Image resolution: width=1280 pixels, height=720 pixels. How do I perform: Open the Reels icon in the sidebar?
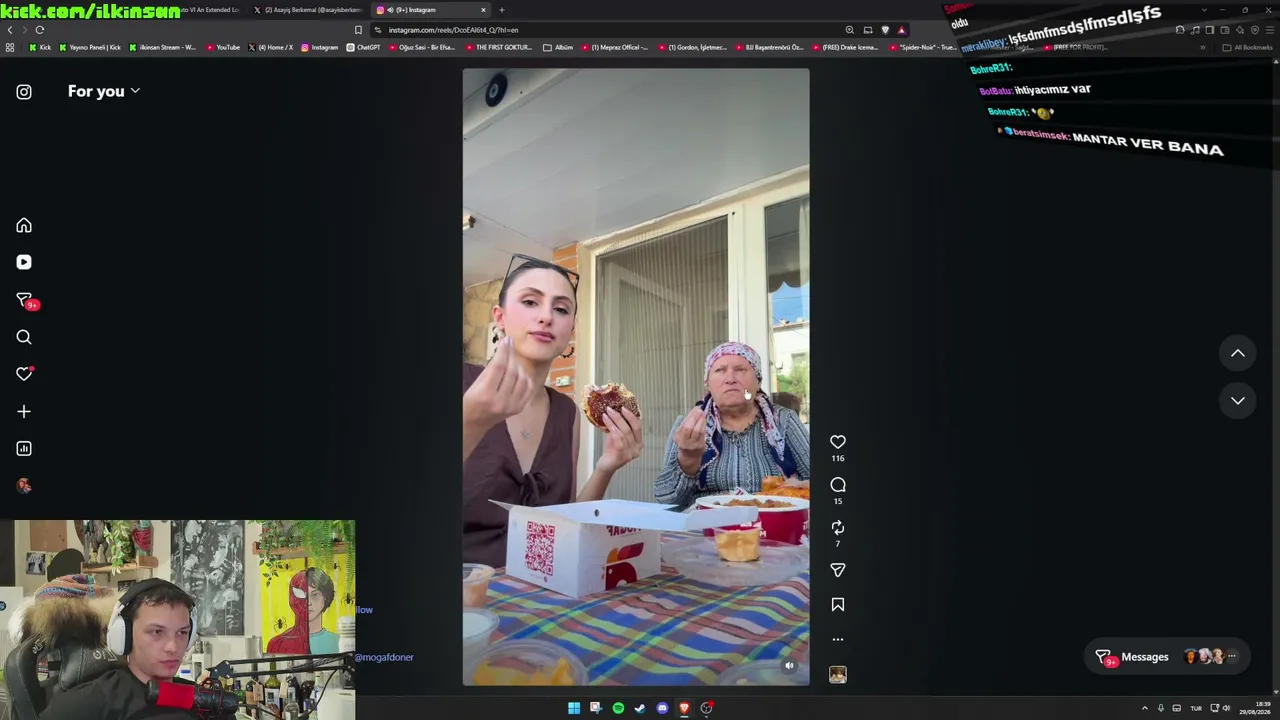coord(24,262)
